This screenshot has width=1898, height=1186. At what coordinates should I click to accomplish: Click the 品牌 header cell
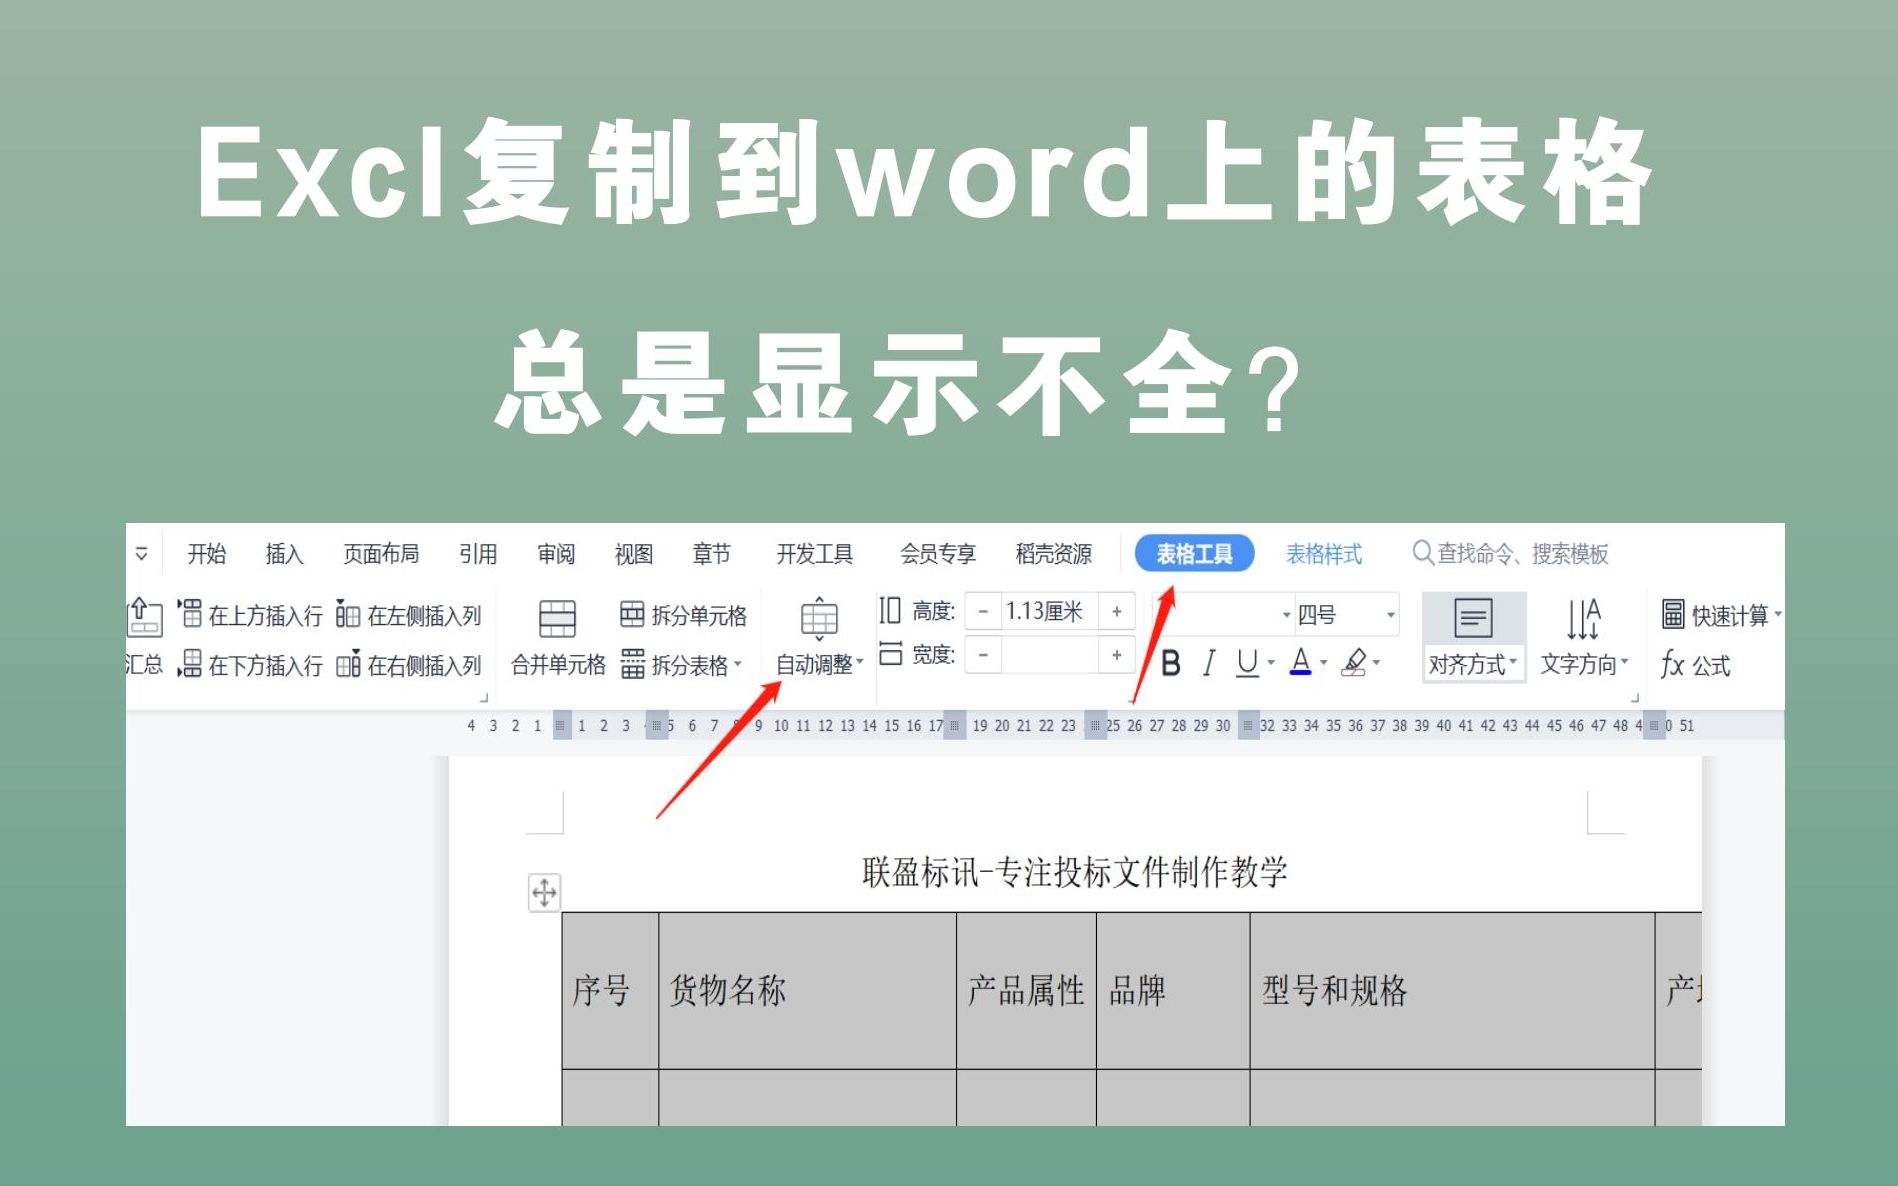tap(1173, 990)
